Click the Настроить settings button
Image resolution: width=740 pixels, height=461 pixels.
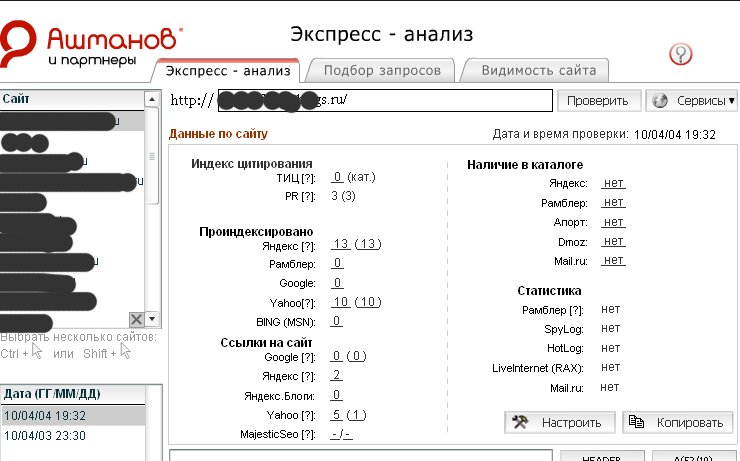[x=560, y=422]
